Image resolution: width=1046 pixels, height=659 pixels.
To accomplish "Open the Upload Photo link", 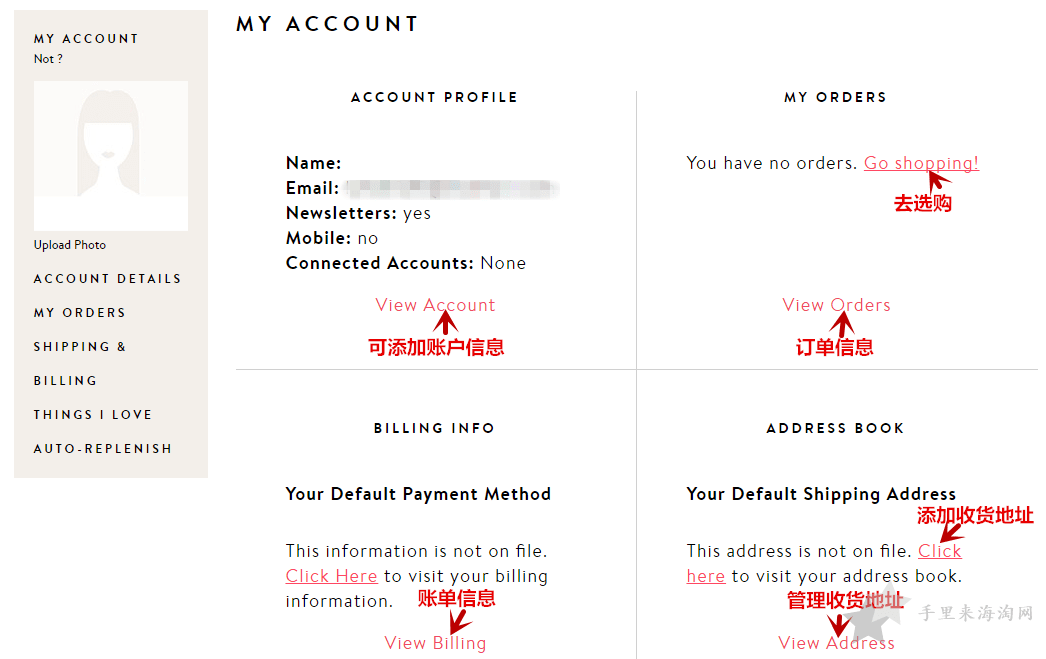I will [70, 245].
